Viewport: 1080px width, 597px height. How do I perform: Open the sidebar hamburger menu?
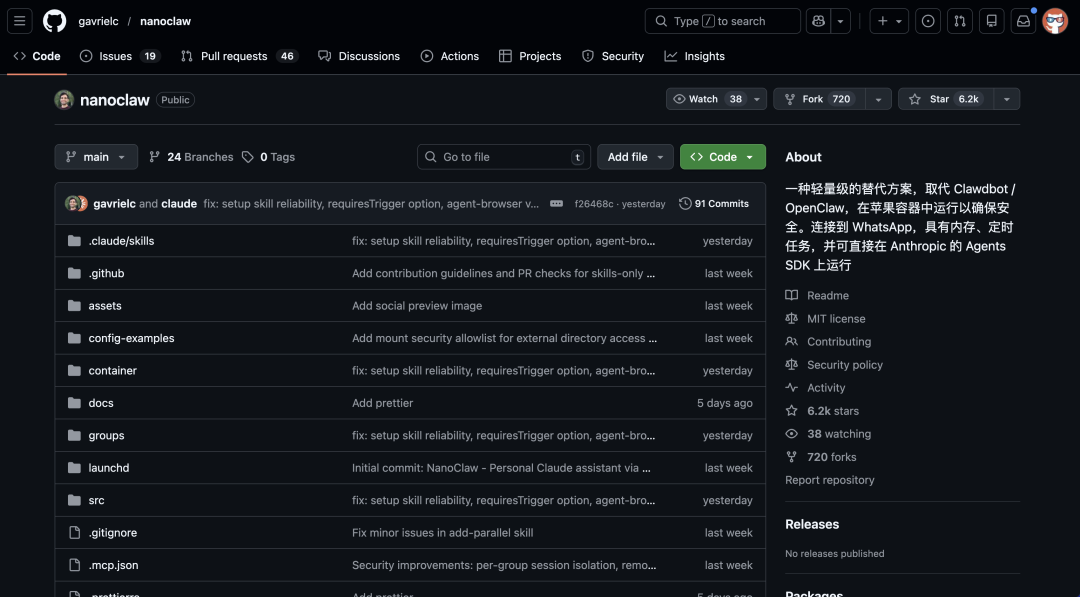[18, 20]
